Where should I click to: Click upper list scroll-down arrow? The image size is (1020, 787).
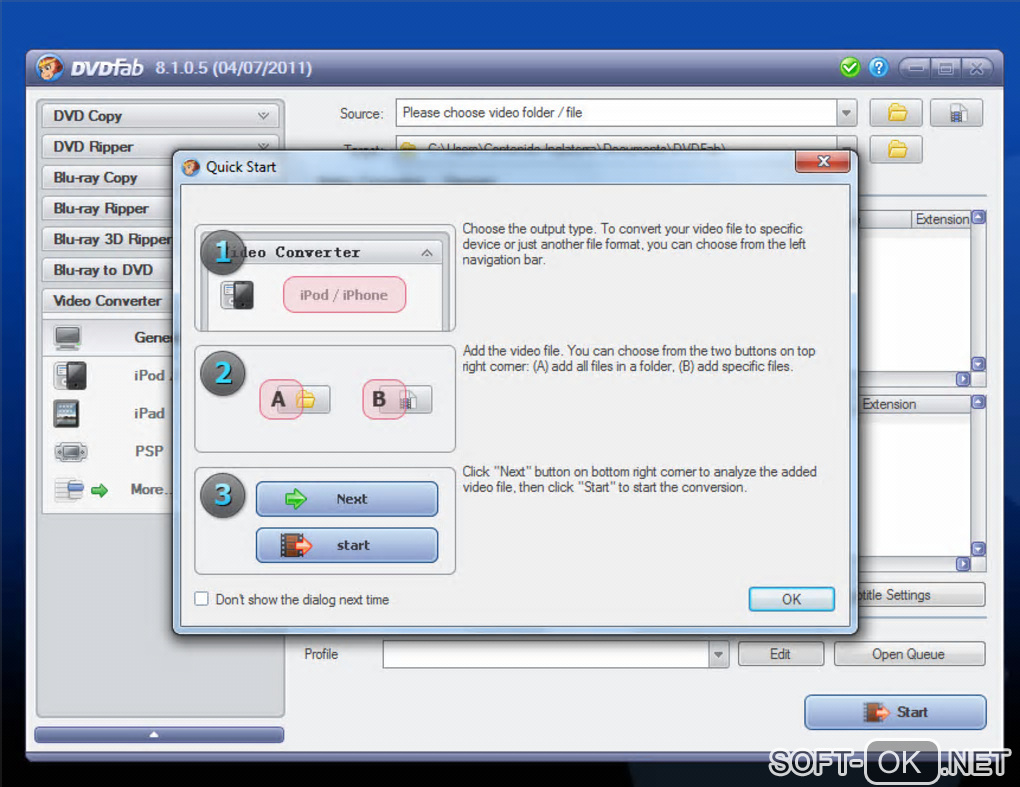tap(978, 364)
